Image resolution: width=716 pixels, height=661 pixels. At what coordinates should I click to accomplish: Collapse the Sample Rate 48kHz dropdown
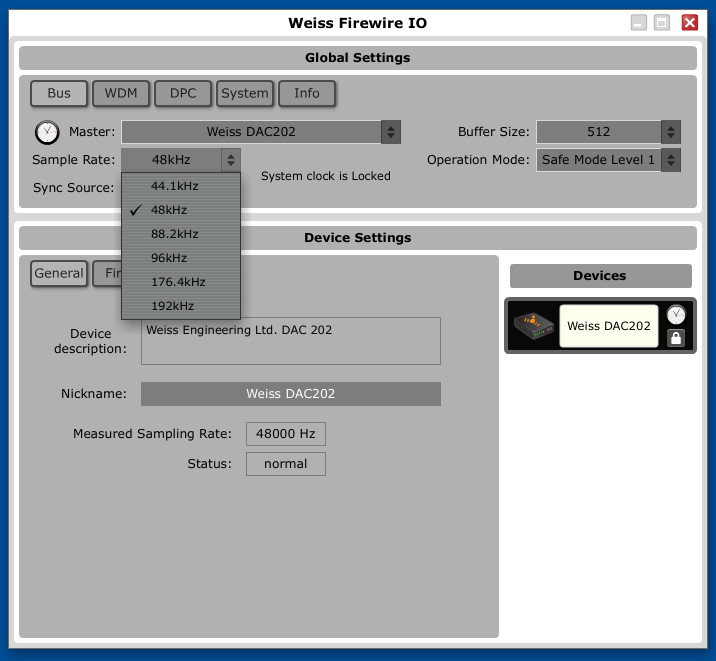tap(181, 160)
